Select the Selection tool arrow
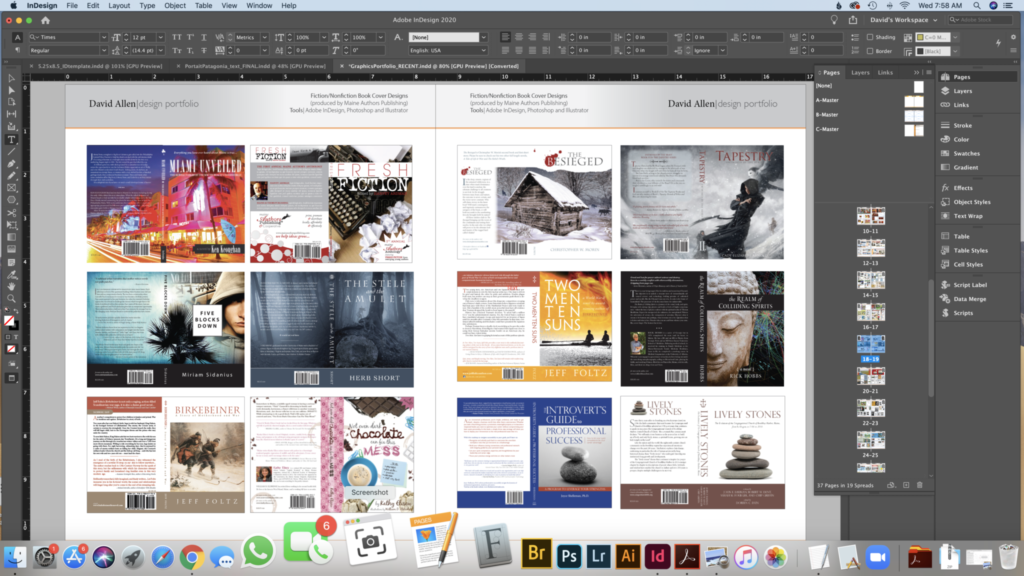The height and width of the screenshot is (576, 1024). [11, 78]
